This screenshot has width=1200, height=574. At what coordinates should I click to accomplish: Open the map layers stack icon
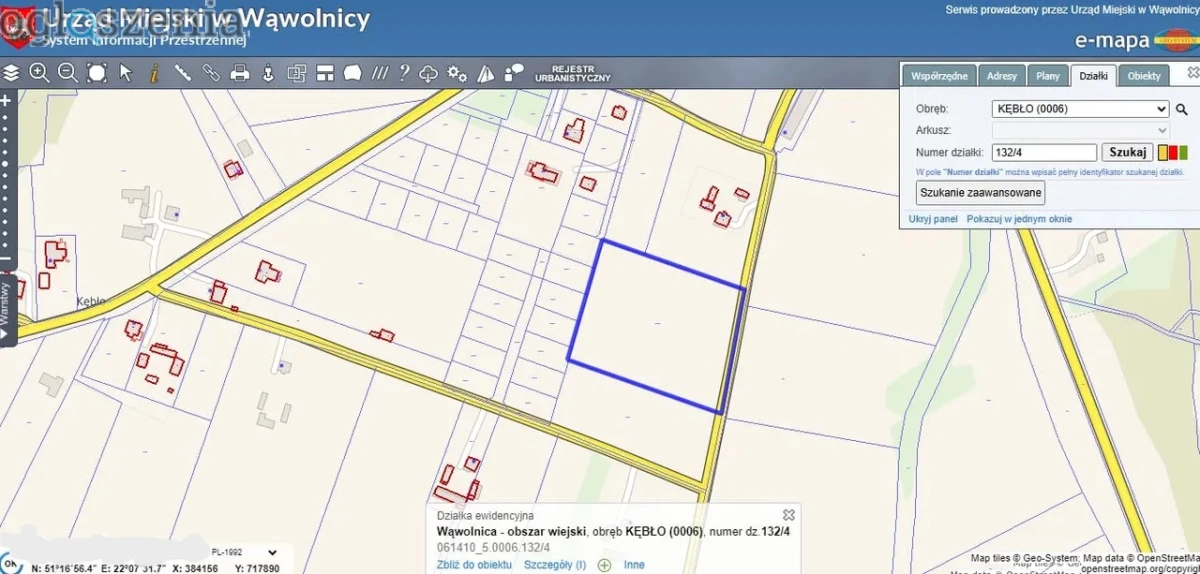click(x=11, y=73)
